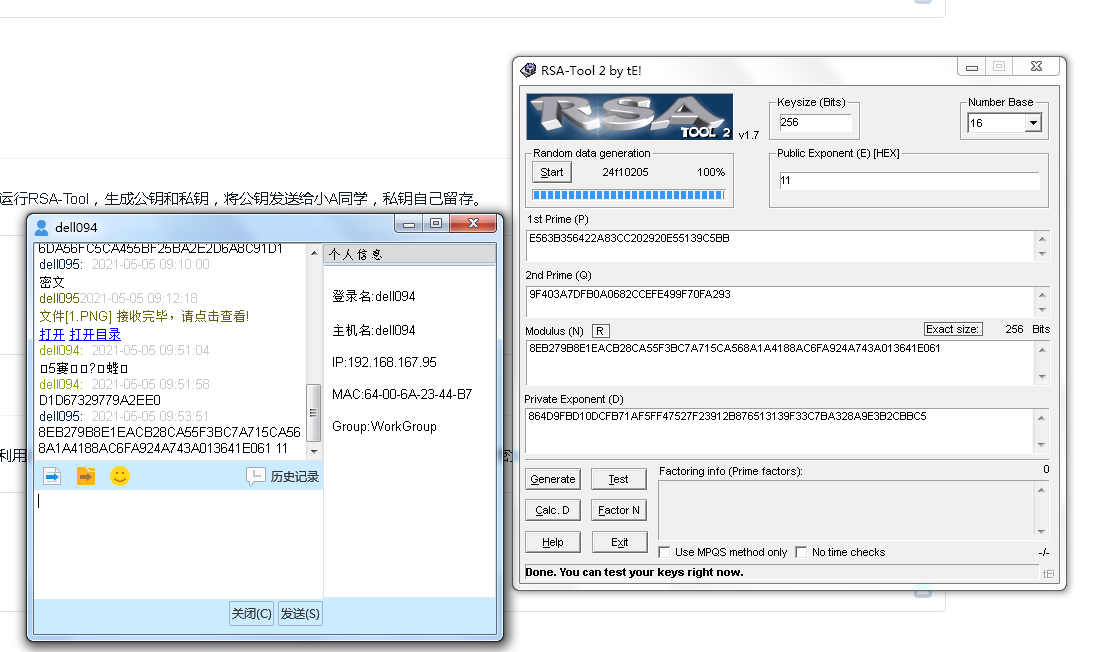
Task: Click the status text 'Done. You can test your keys'
Action: [x=634, y=572]
